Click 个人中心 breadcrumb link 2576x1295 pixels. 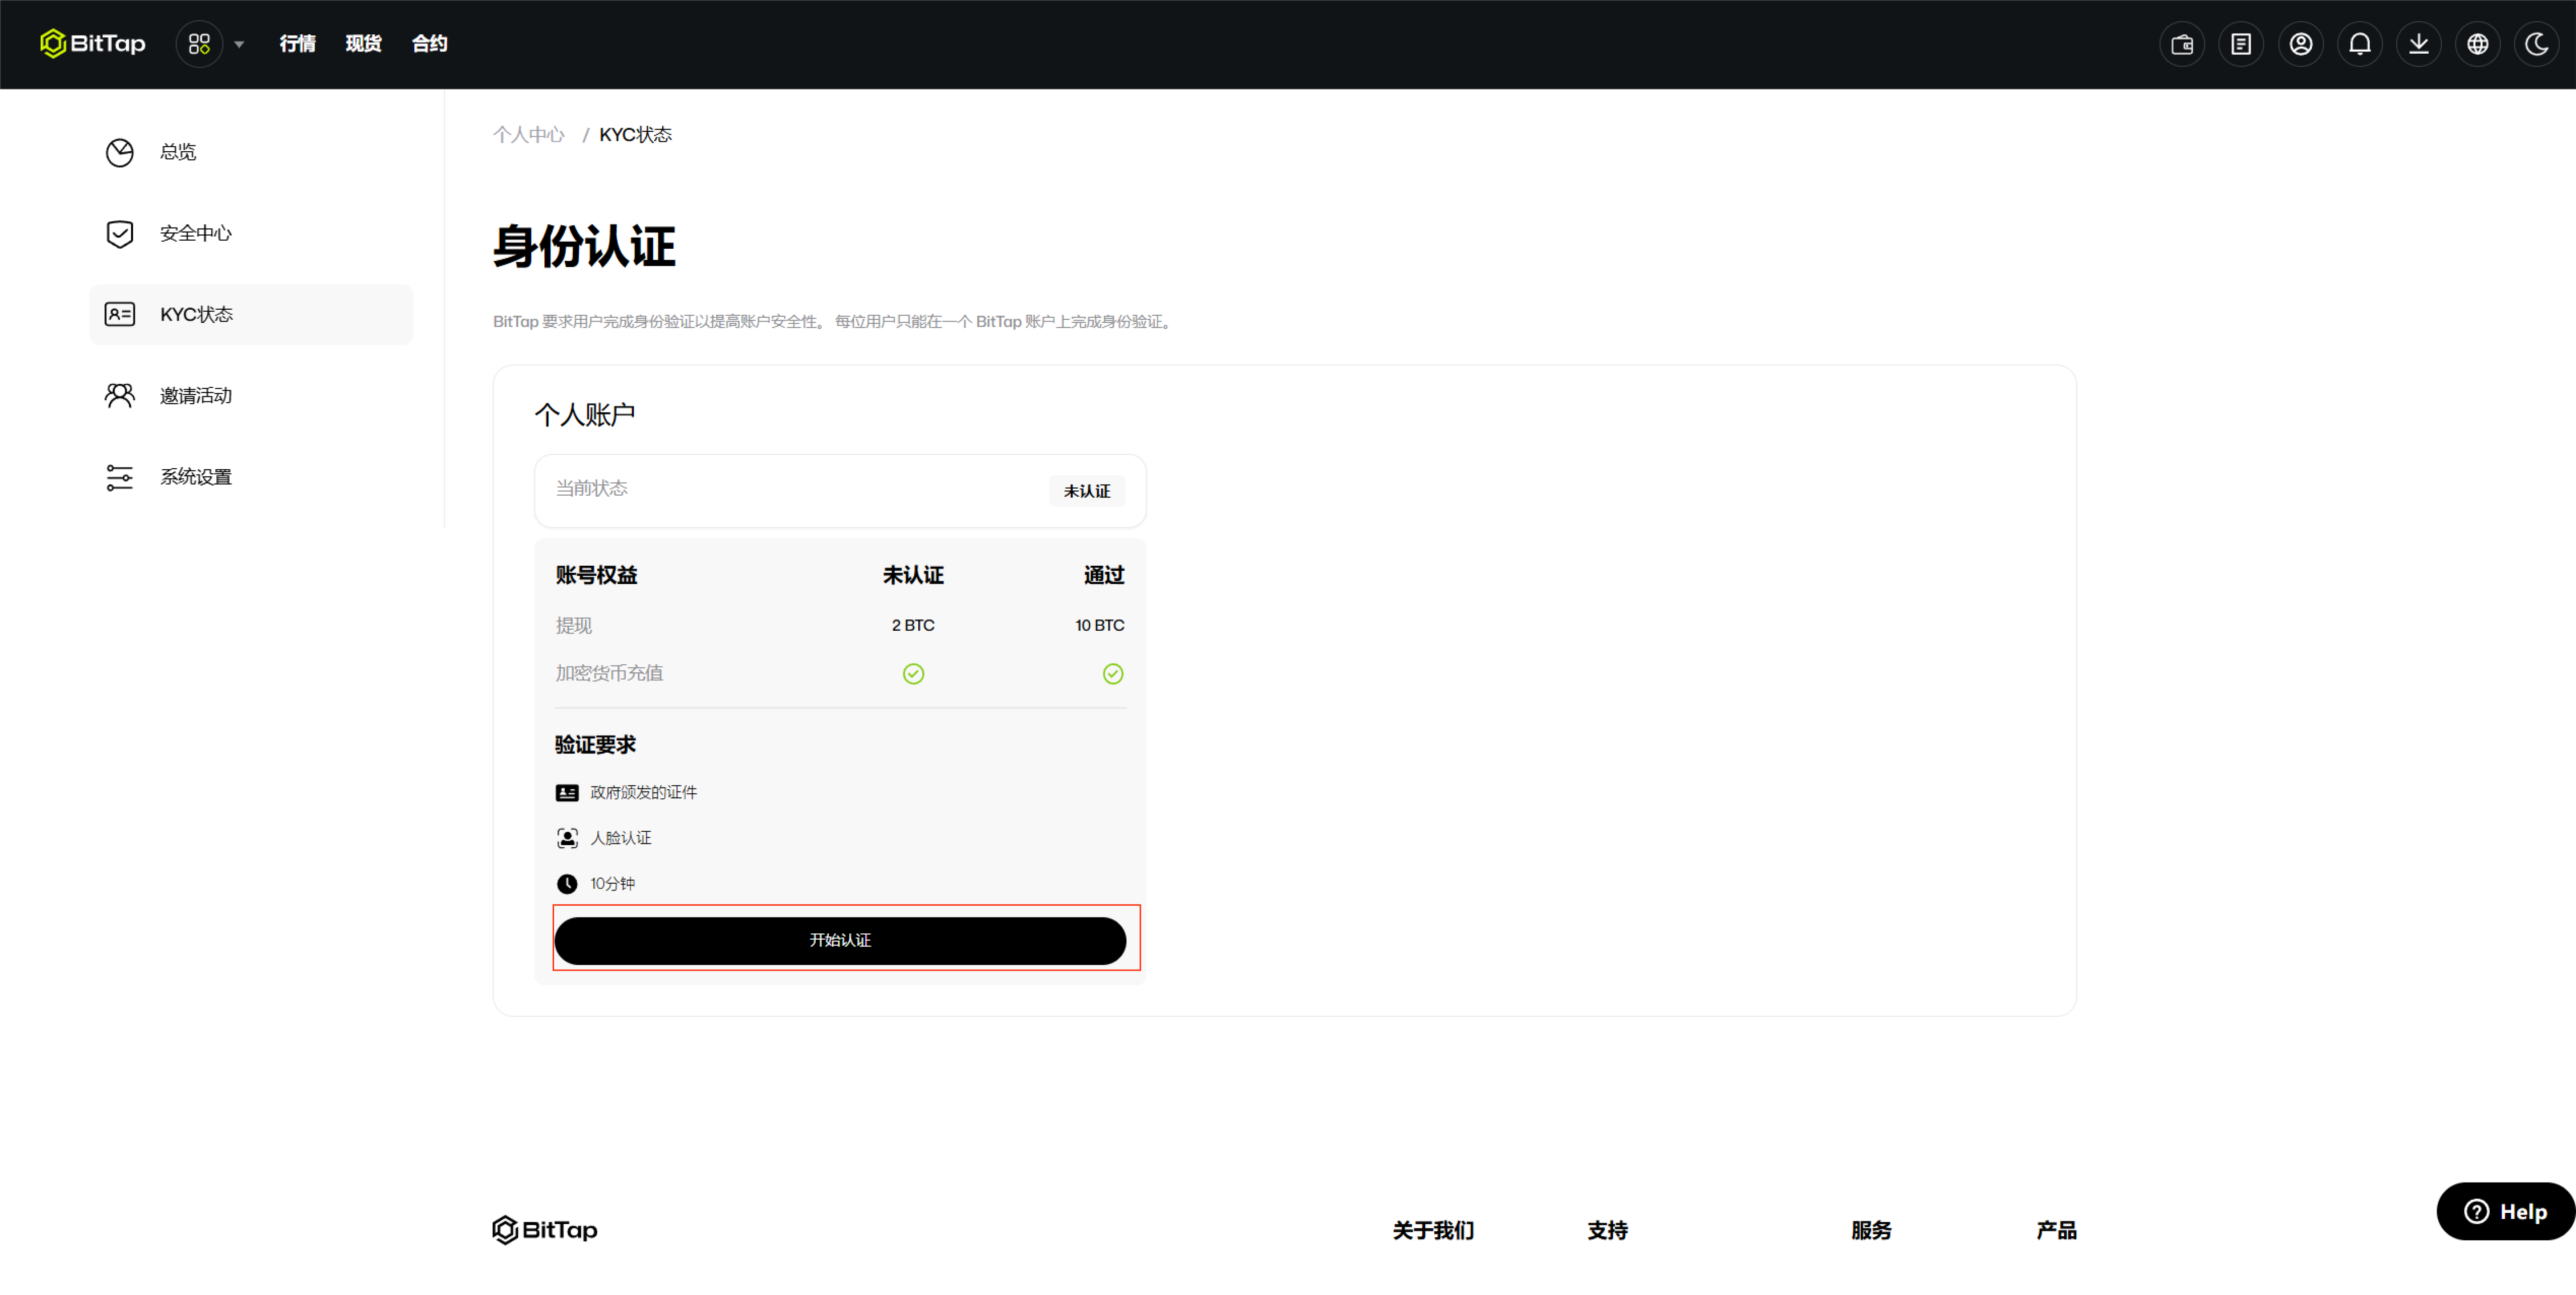[528, 135]
